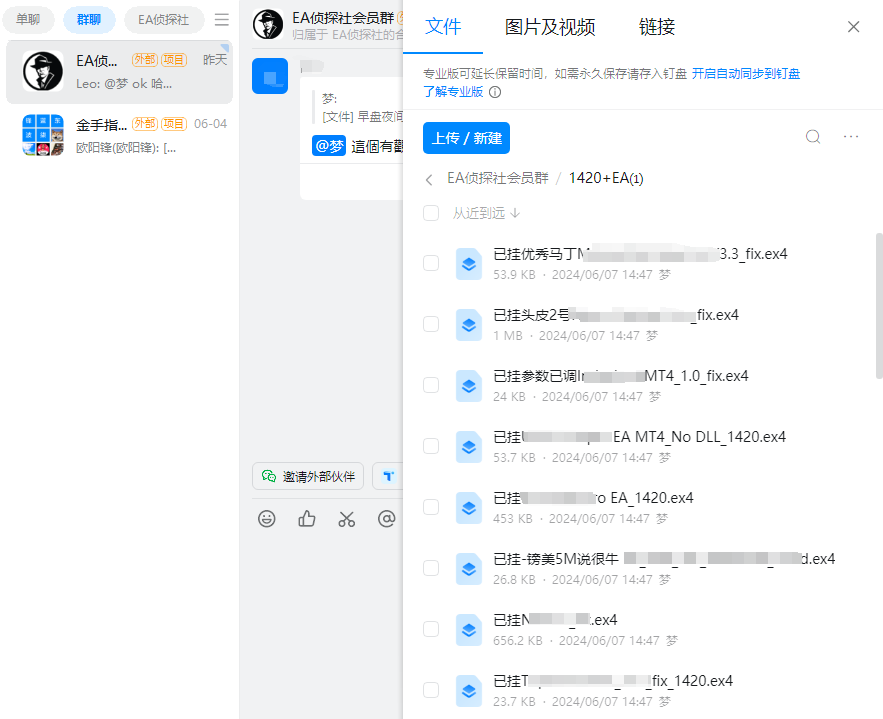Screen dimensions: 883x719
Task: Select the 单聊 filter tab
Action: [28, 20]
